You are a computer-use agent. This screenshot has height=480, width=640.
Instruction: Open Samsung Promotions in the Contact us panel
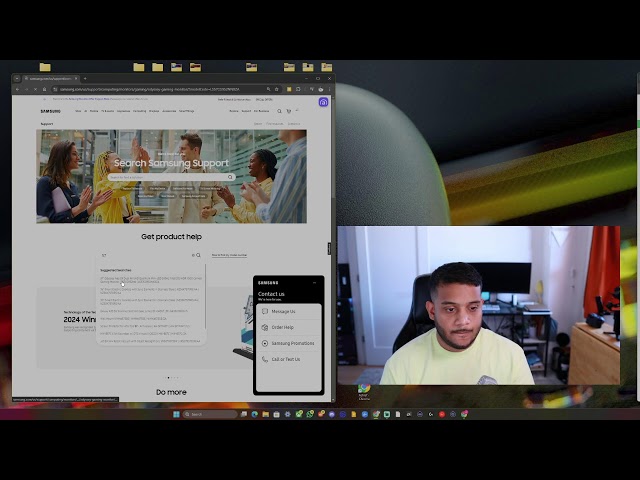pos(289,343)
